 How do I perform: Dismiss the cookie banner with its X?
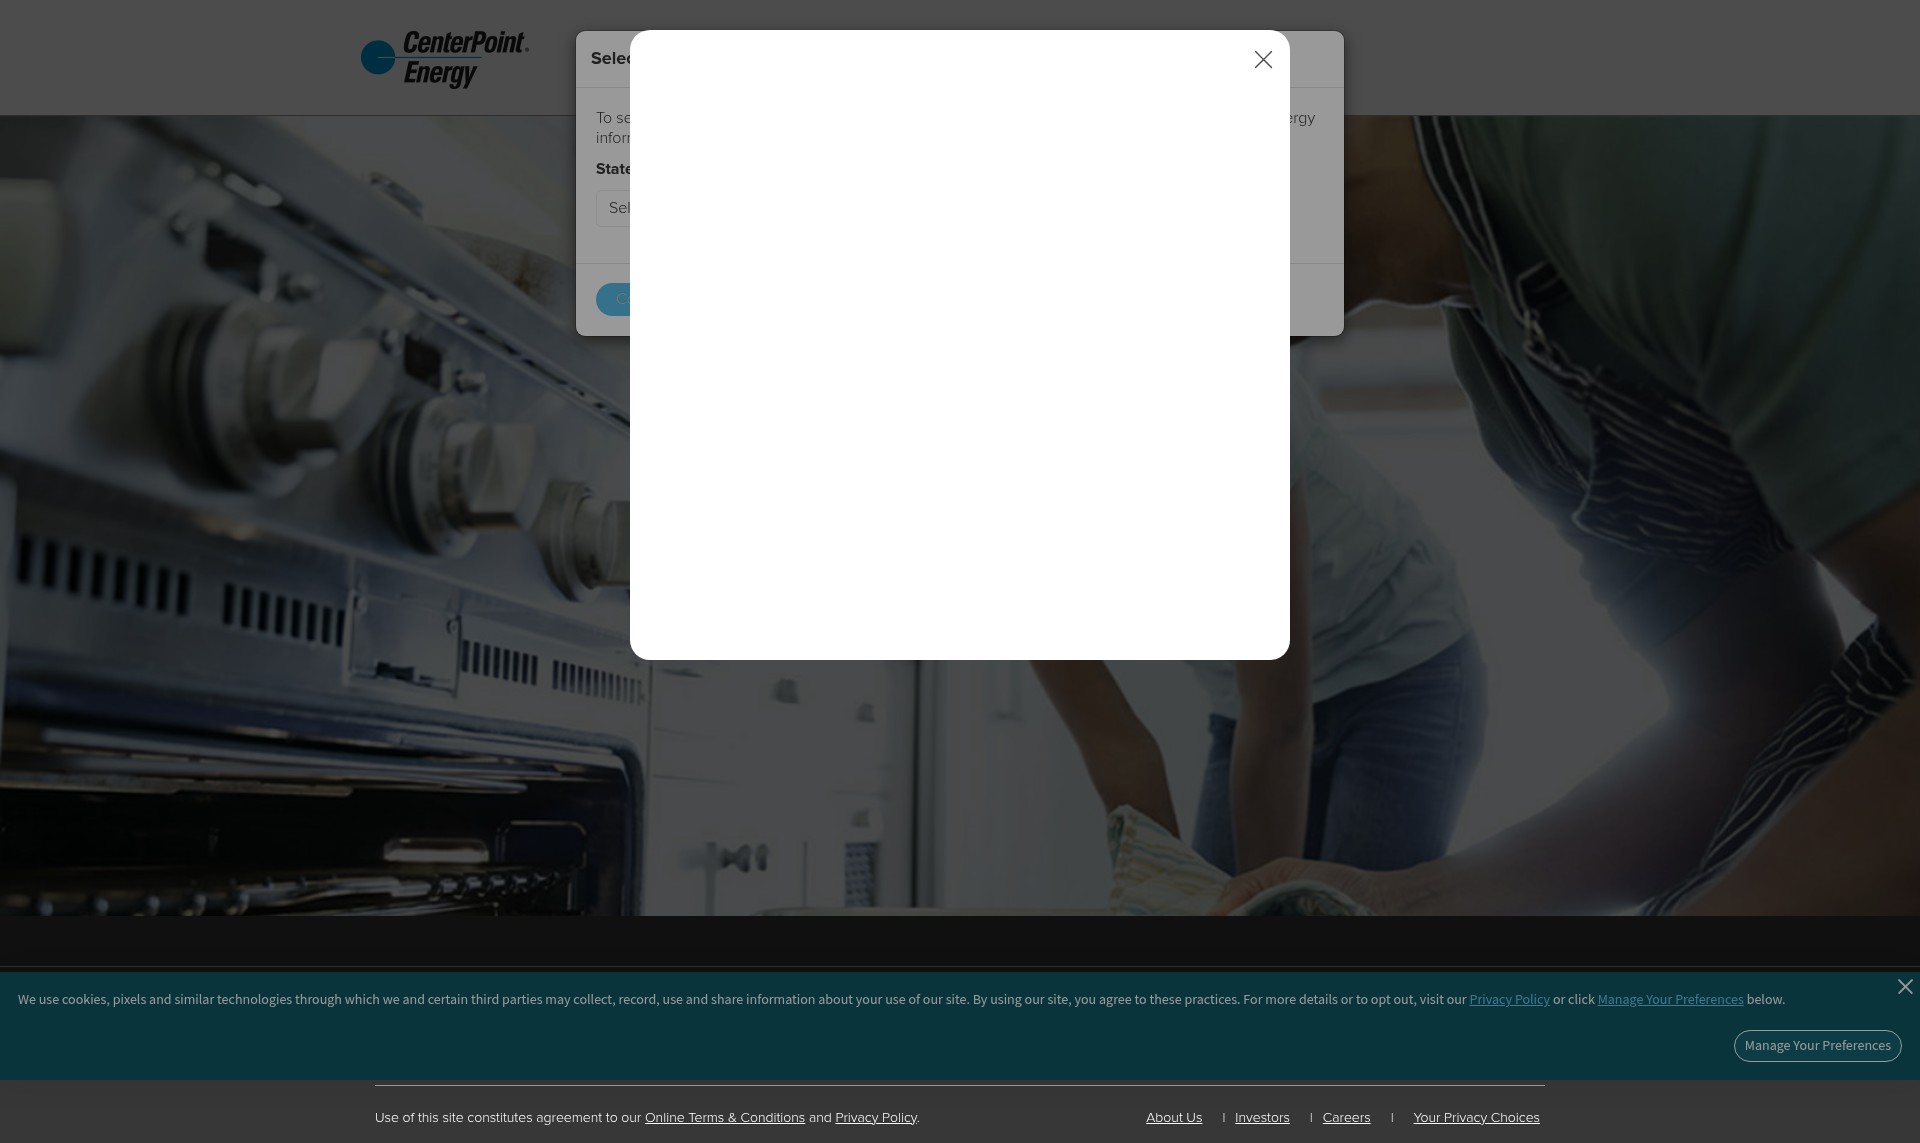1905,987
